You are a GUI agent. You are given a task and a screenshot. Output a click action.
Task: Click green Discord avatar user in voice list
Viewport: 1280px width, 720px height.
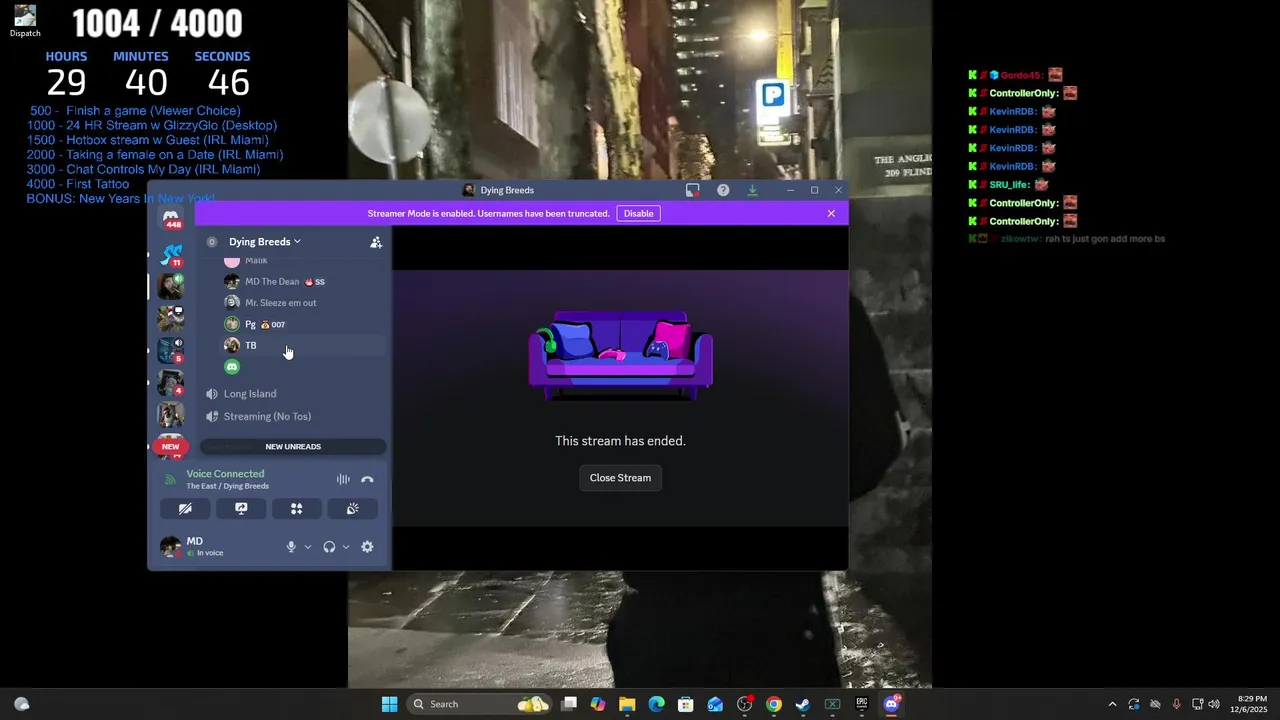(x=232, y=367)
